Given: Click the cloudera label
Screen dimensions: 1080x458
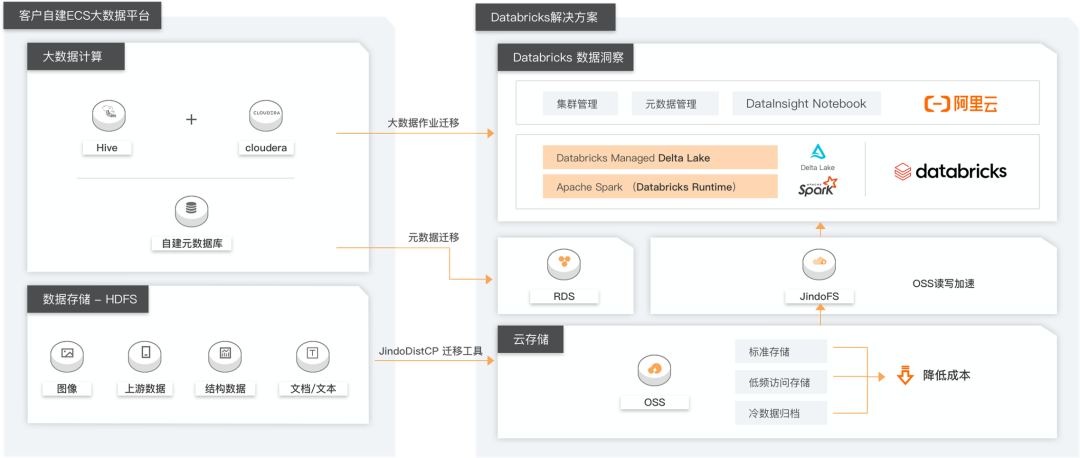Looking at the screenshot, I should coord(266,147).
